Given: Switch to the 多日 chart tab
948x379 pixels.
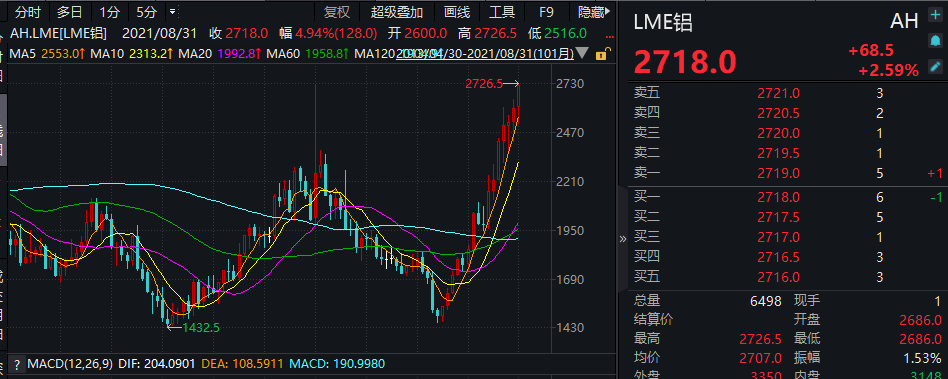Looking at the screenshot, I should click(71, 11).
